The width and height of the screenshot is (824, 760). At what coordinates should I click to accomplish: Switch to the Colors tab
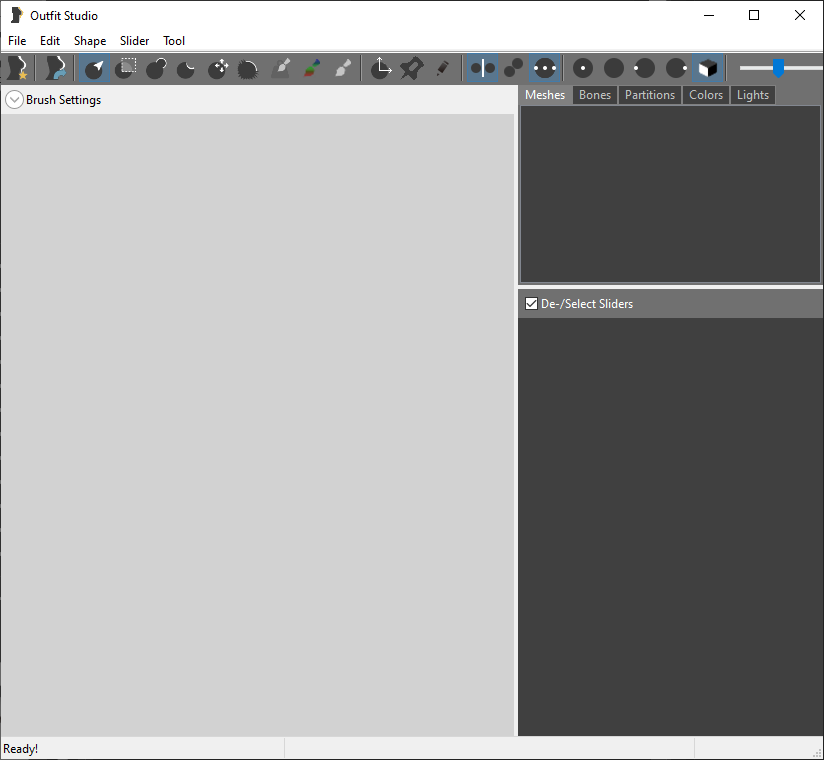[x=706, y=95]
